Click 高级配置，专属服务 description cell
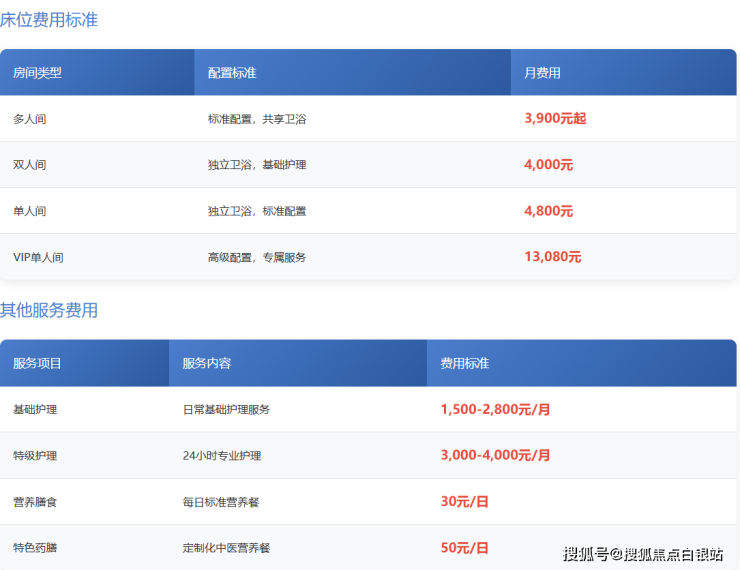Viewport: 740px width, 570px height. [x=257, y=257]
